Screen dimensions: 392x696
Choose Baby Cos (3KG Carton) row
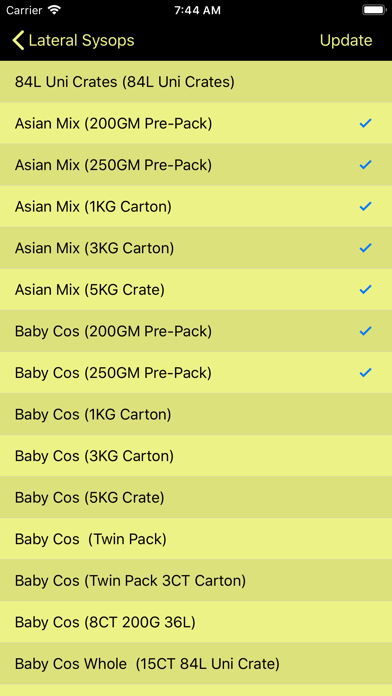tap(196, 456)
